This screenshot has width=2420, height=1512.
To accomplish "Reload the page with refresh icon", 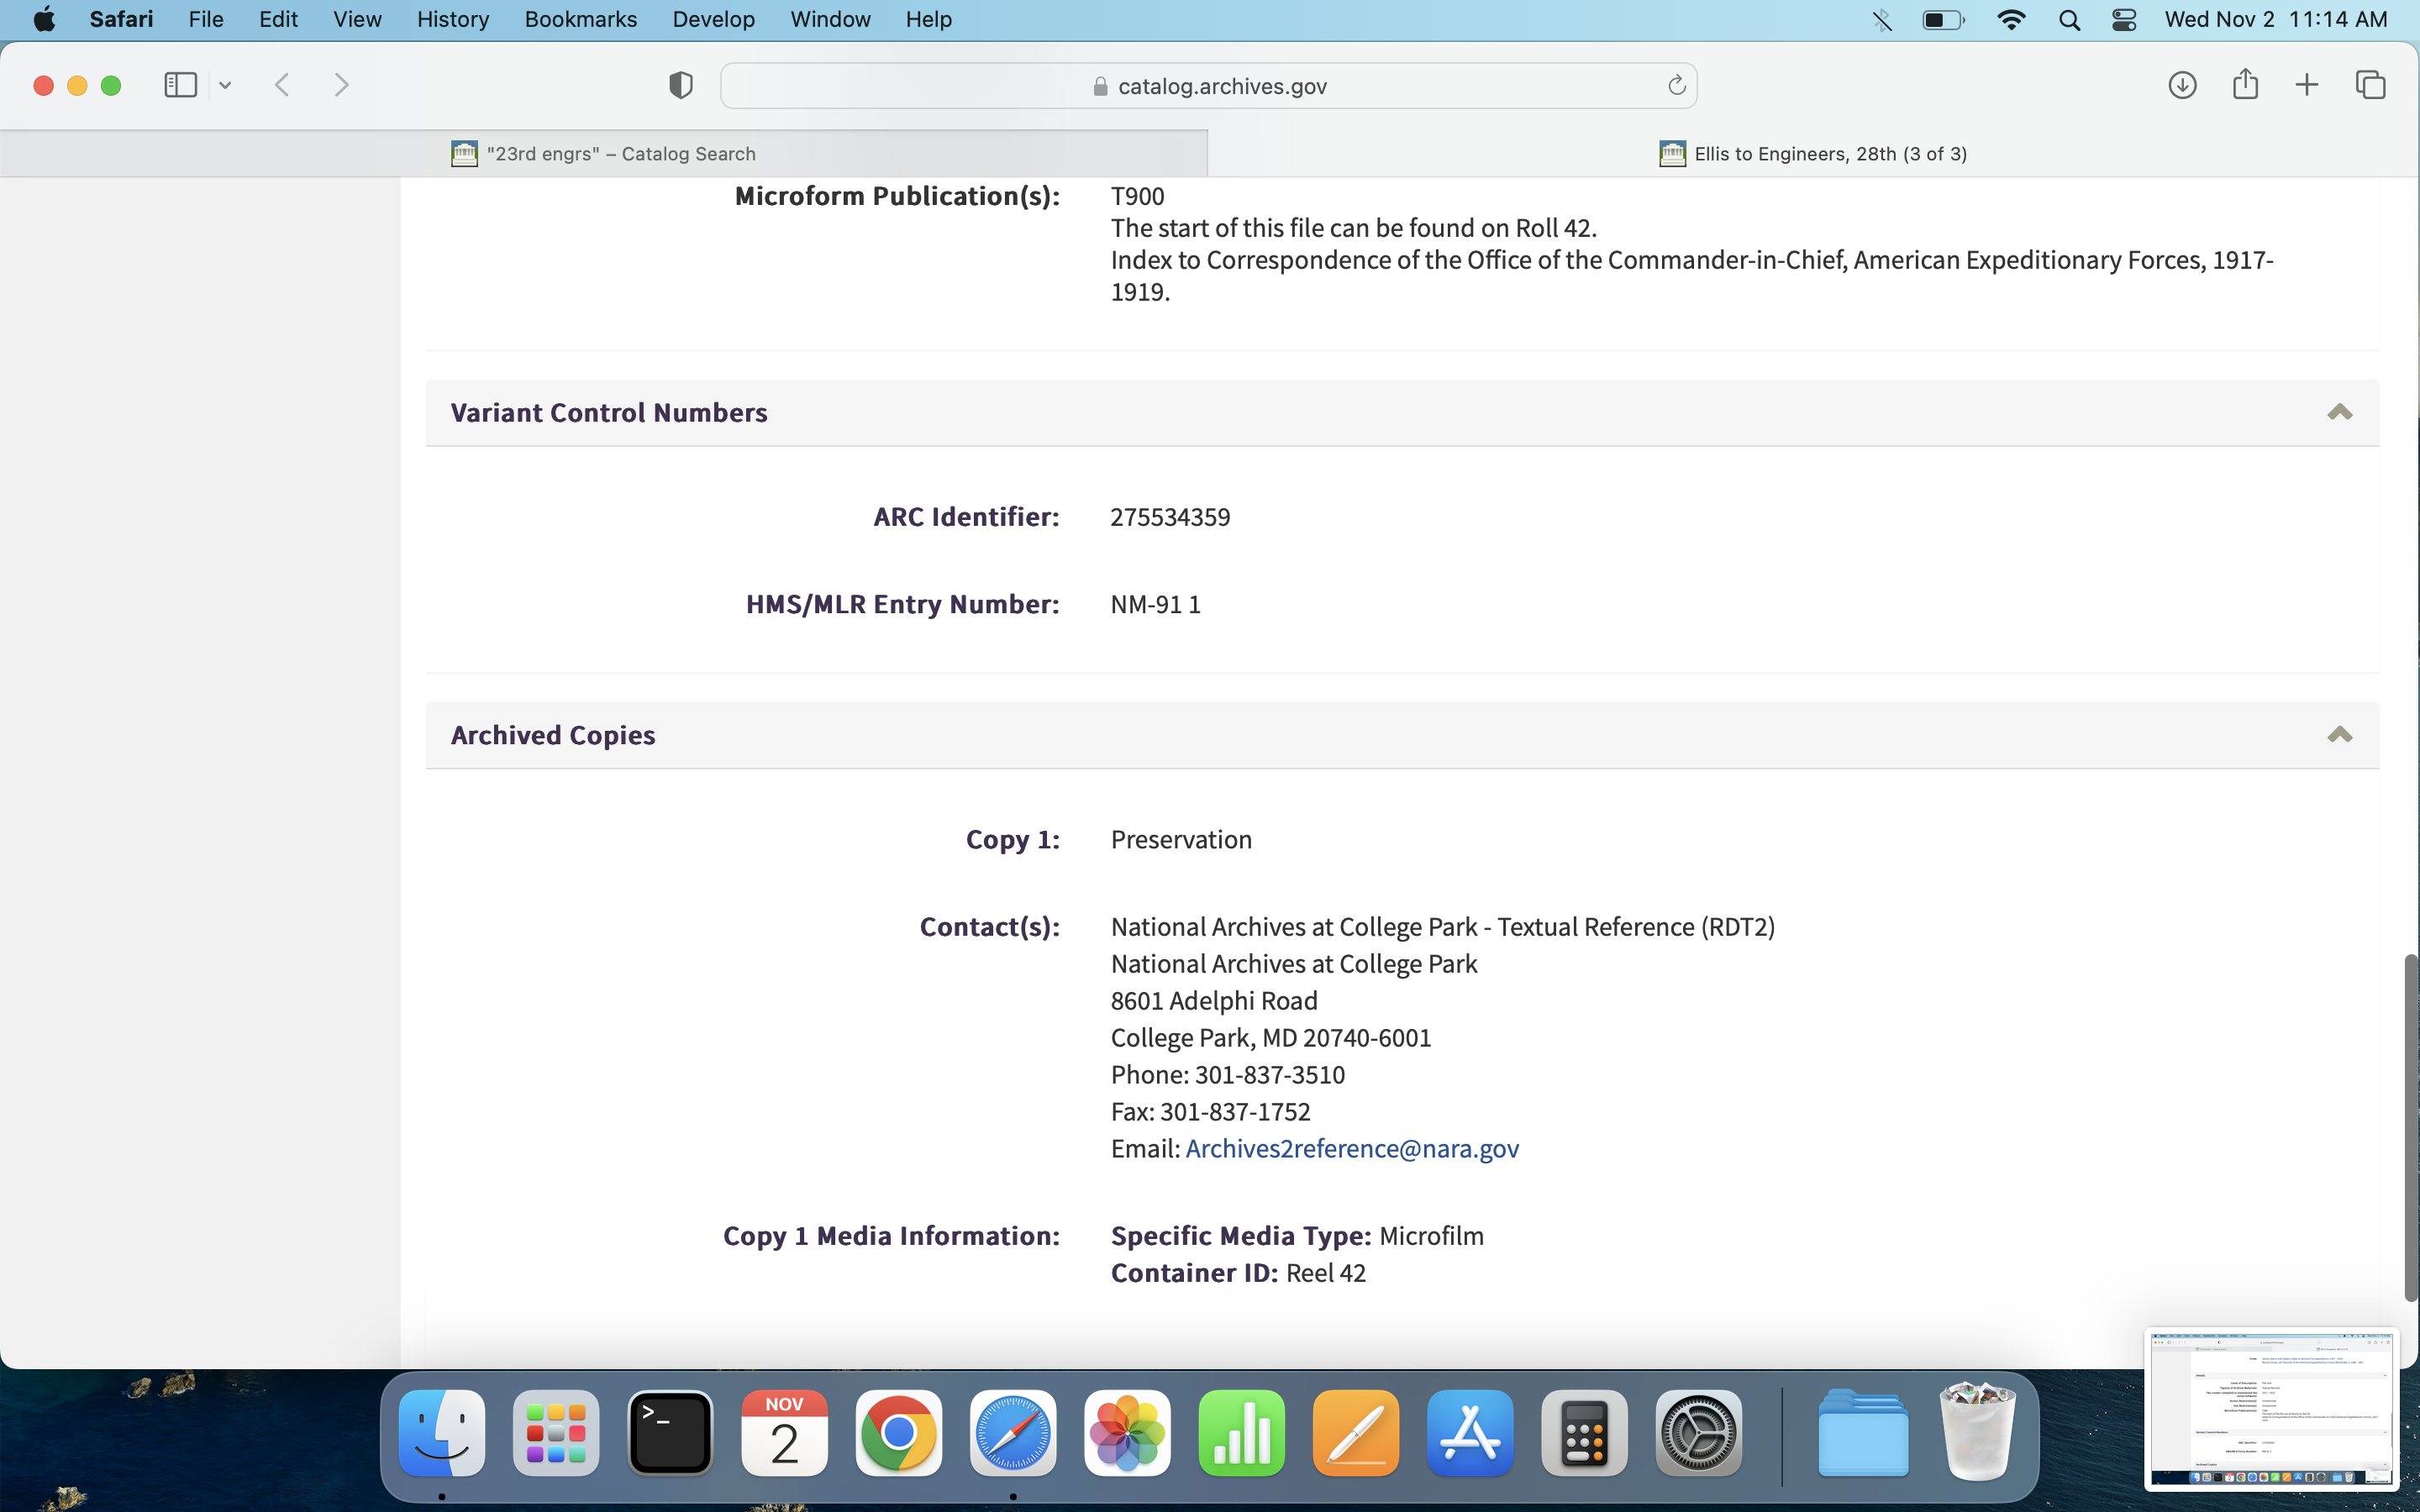I will point(1676,86).
